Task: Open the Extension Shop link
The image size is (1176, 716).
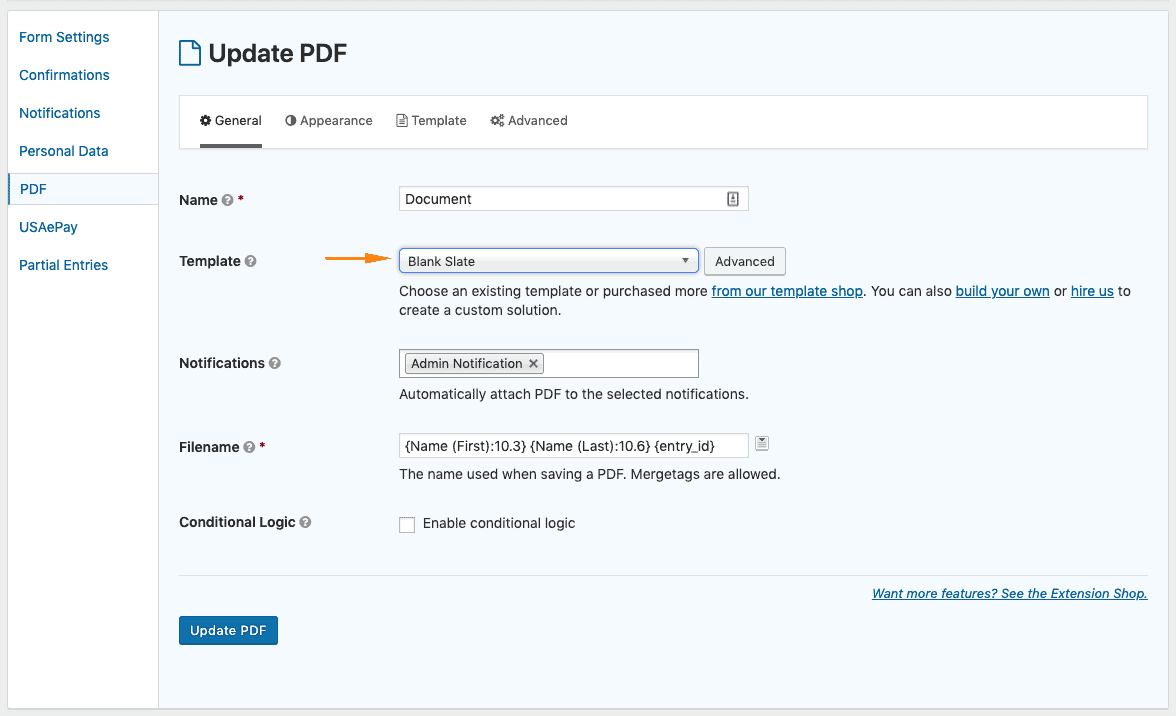Action: pos(1010,594)
